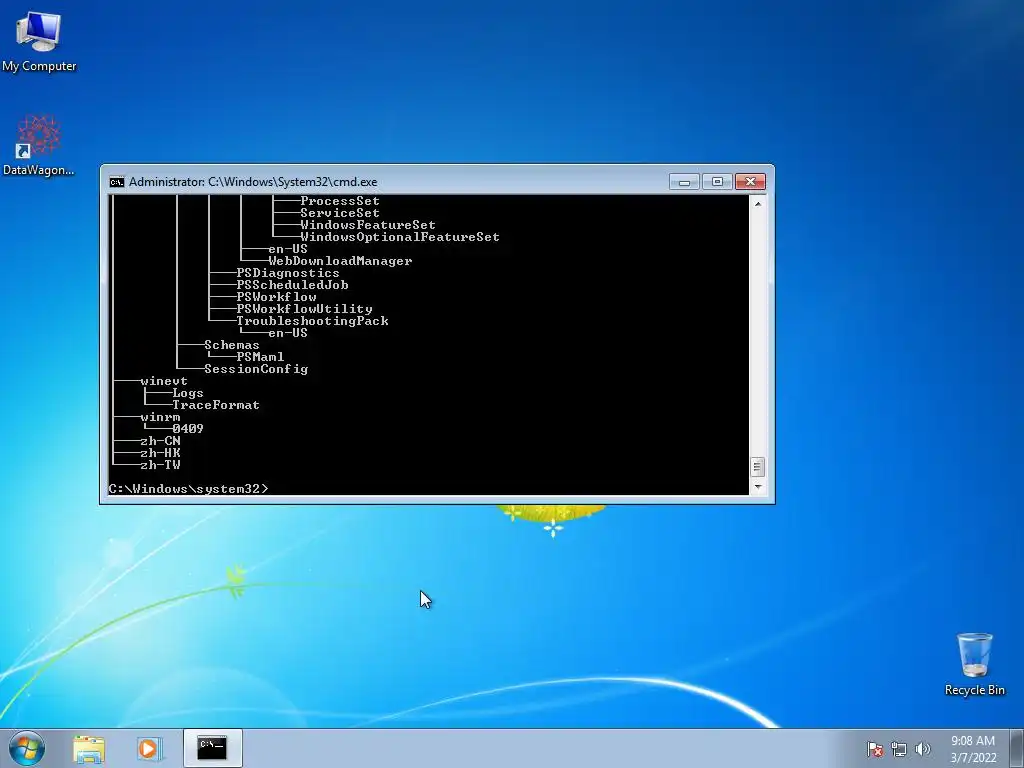
Task: Click the PSMaml entry
Action: 260,357
